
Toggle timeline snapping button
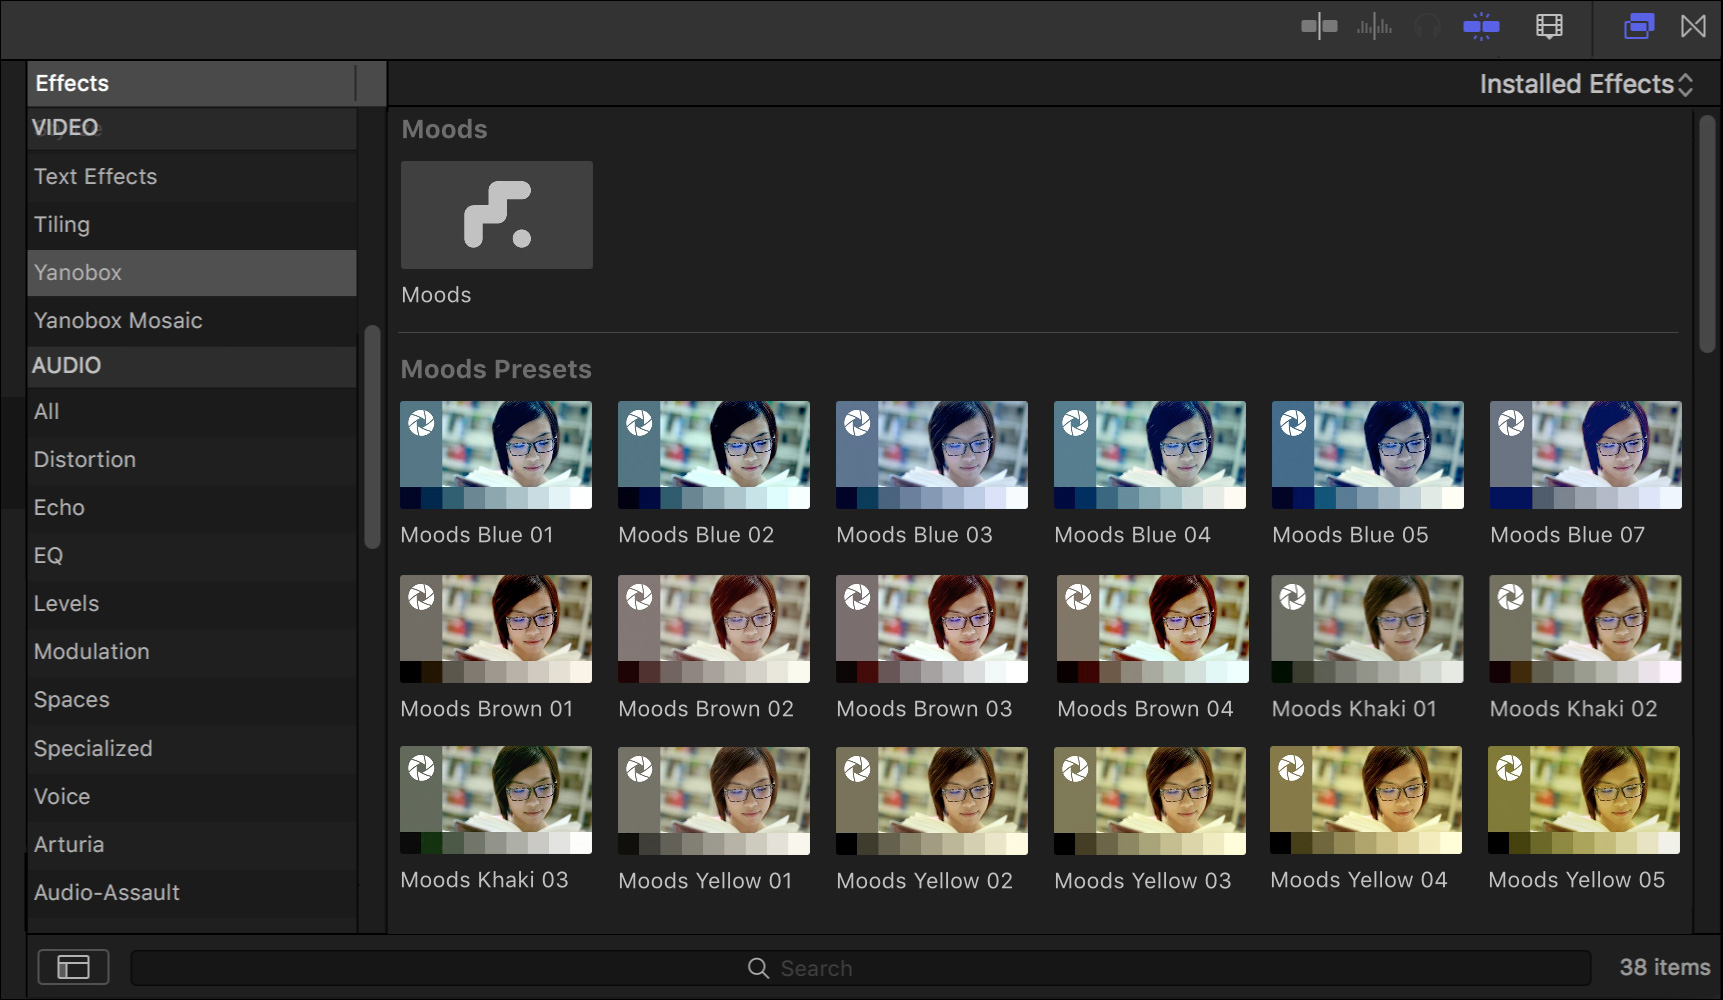coord(1481,27)
